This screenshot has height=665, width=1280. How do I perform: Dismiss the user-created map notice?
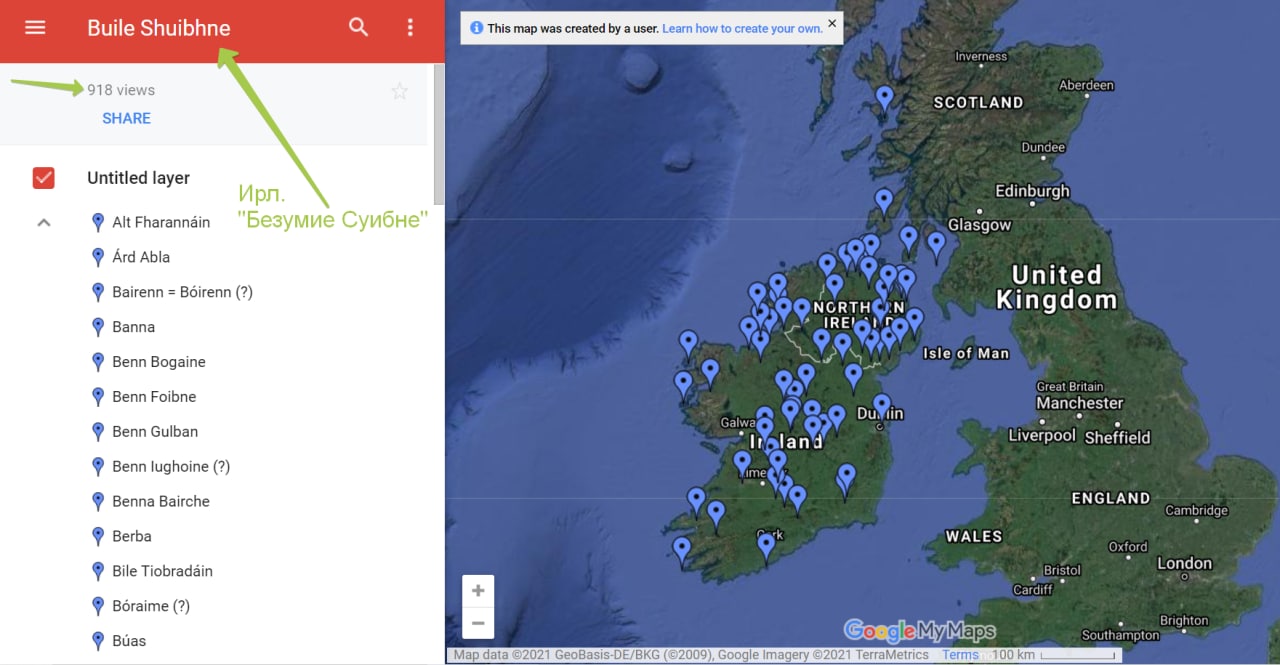point(832,22)
